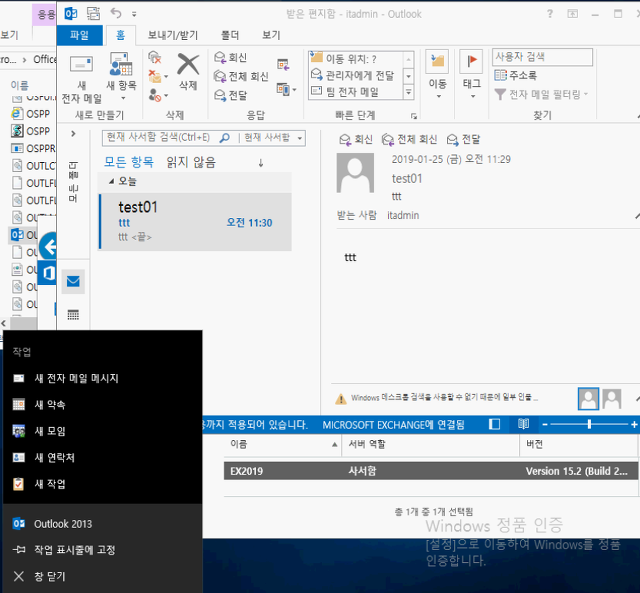Click the zoom in plus button

[634, 425]
